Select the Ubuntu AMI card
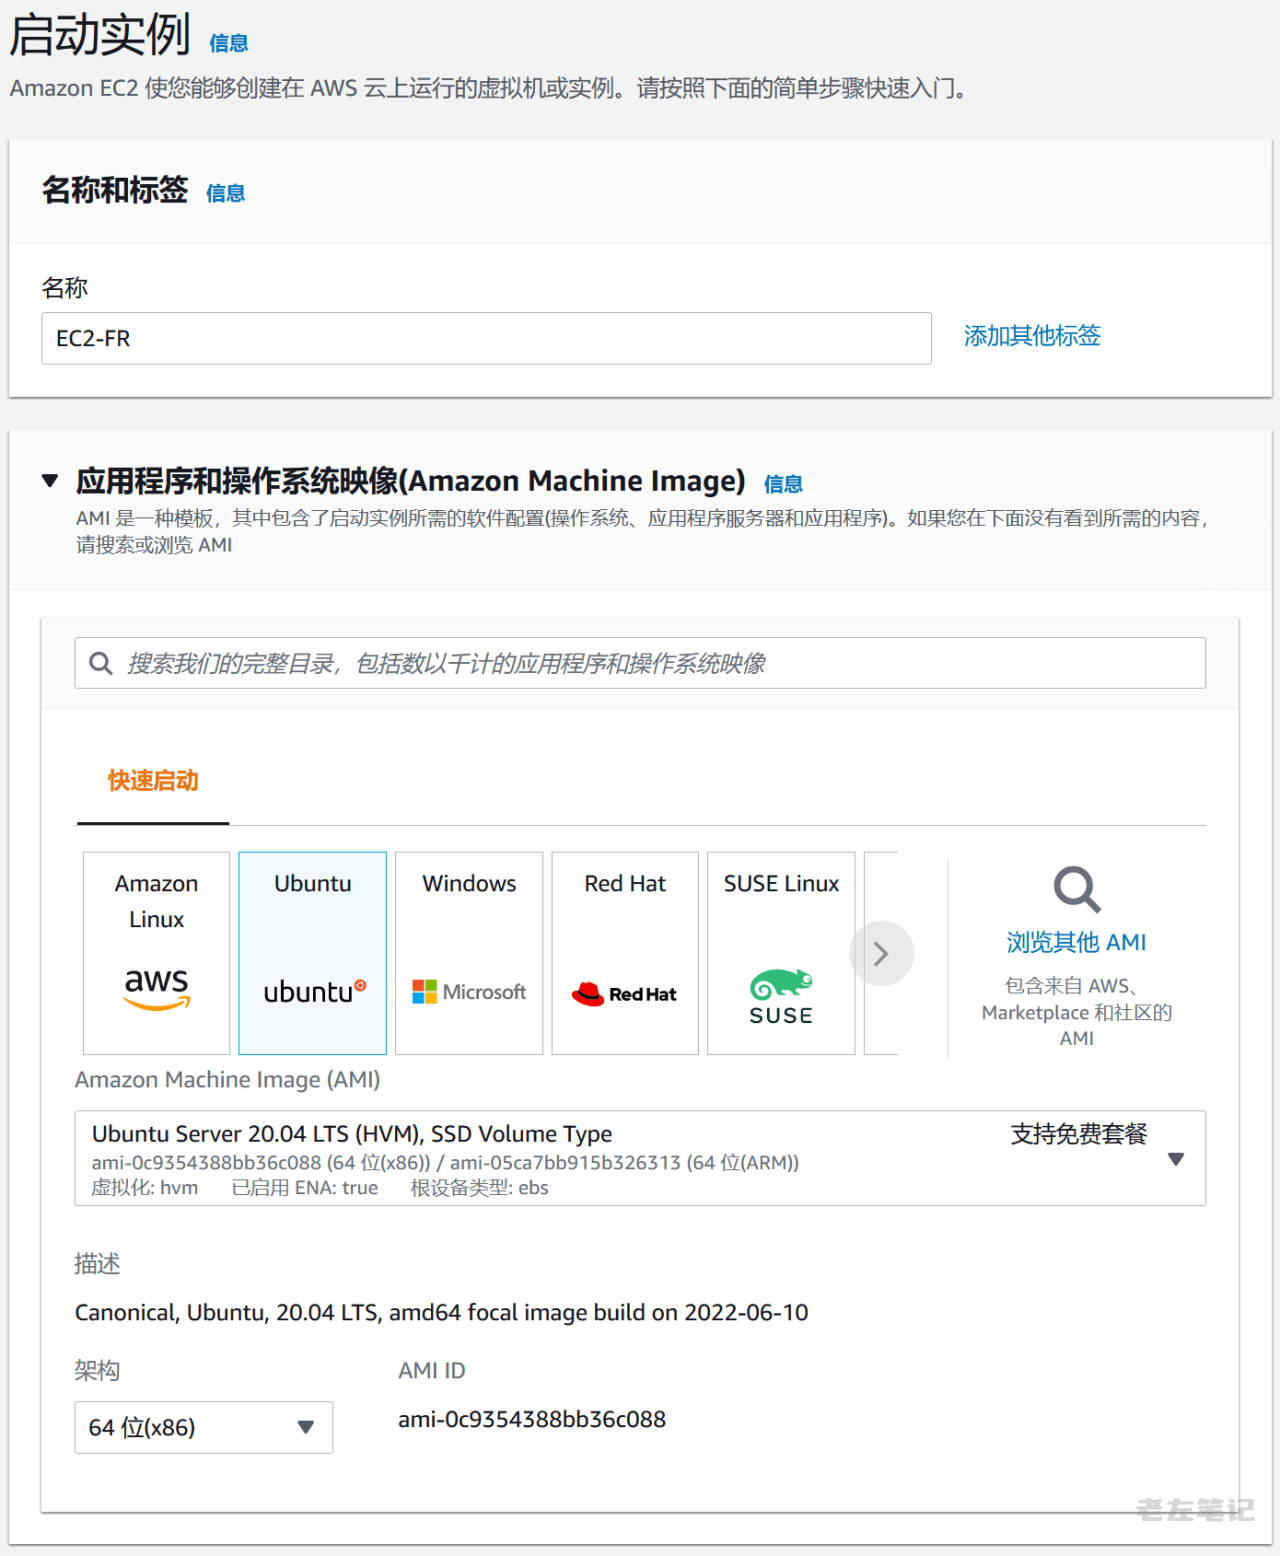The image size is (1280, 1556). coord(313,953)
